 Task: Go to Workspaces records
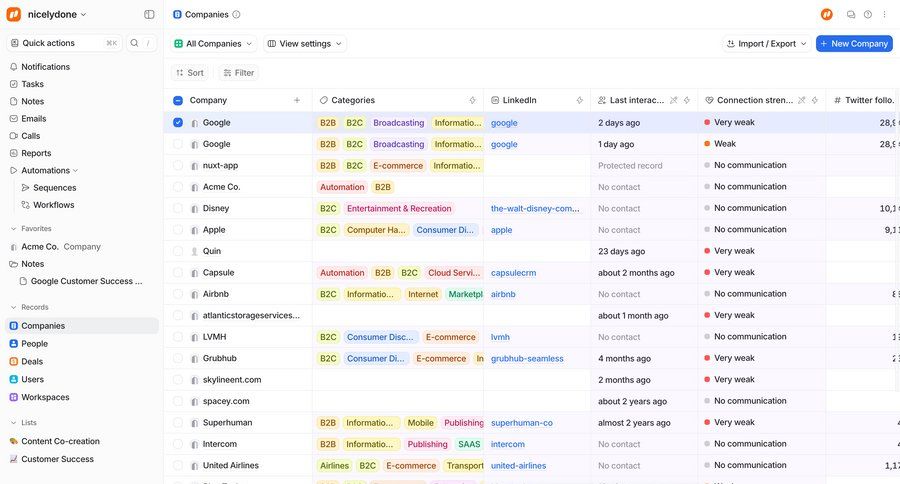coord(80,397)
